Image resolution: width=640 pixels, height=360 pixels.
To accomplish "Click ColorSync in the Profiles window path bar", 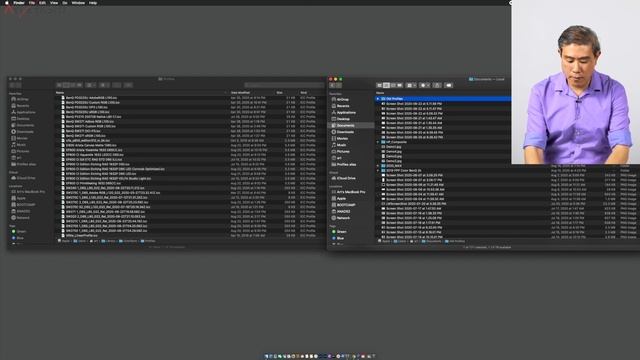I will (x=129, y=241).
